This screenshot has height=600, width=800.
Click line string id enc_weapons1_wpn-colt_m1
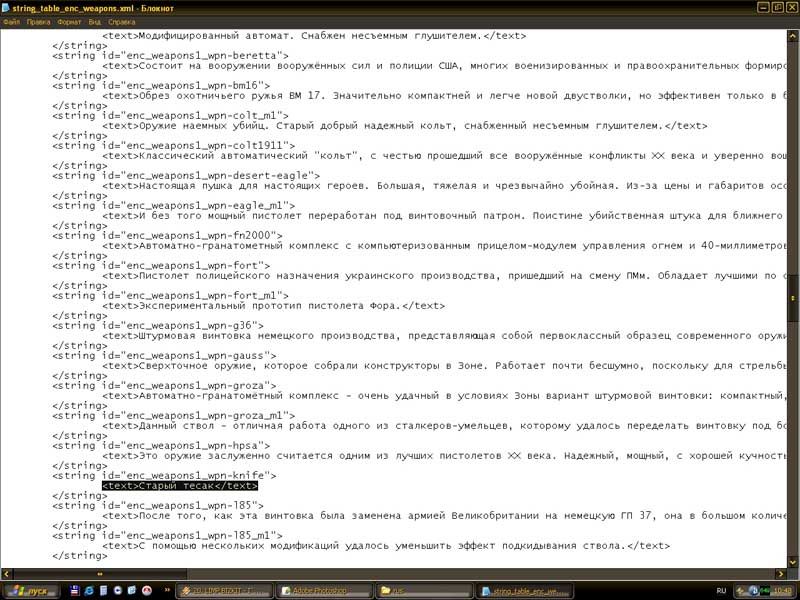[170, 116]
